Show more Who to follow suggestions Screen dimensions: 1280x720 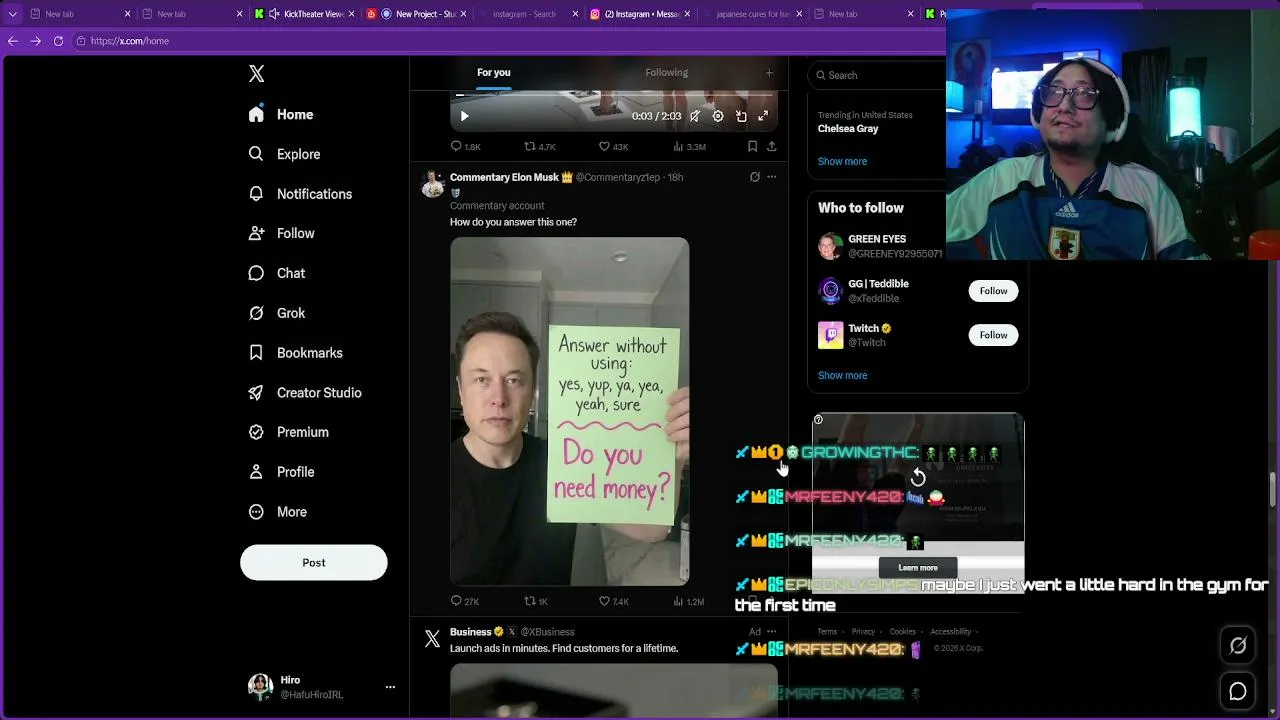click(x=842, y=375)
